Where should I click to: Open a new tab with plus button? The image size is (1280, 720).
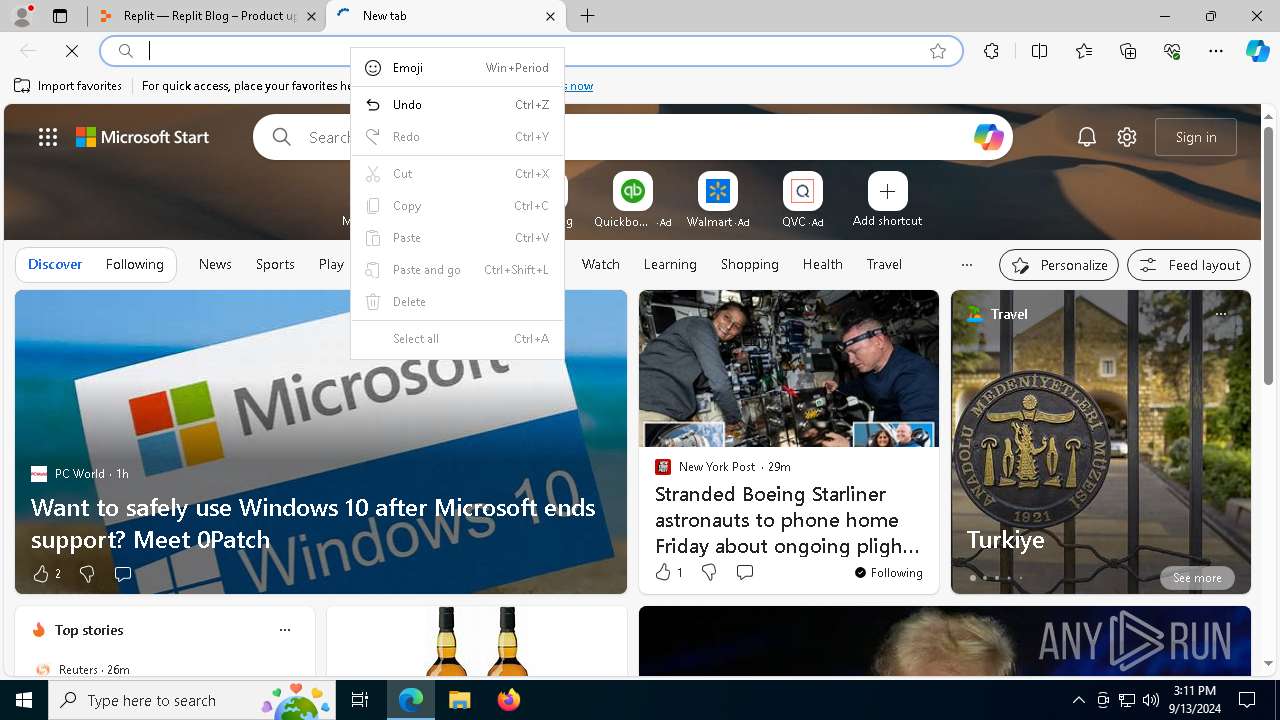(588, 16)
